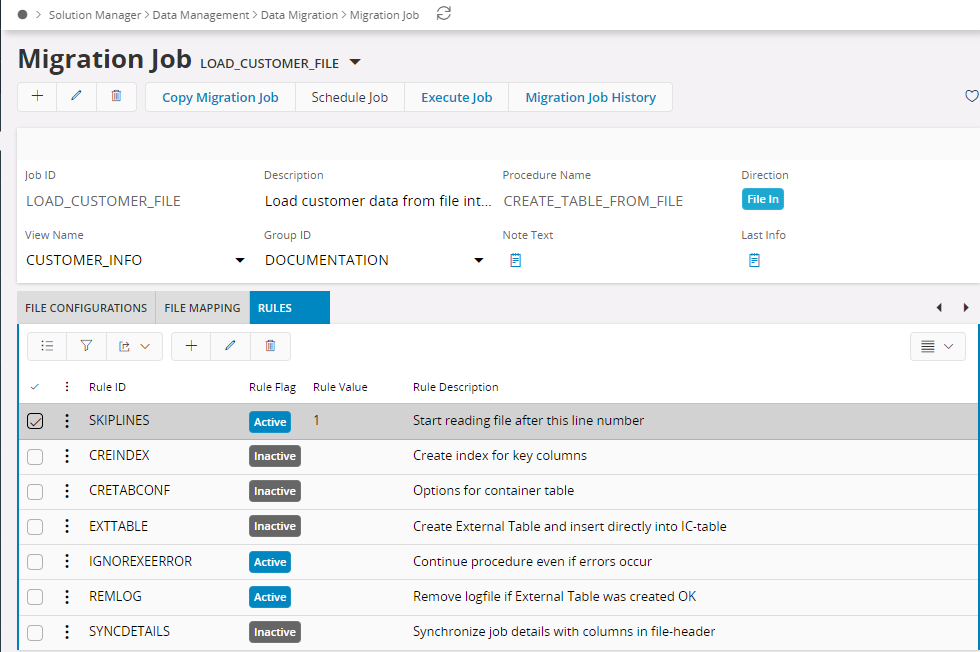
Task: Click the top toolbar plus icon to add a migration job
Action: tap(37, 97)
